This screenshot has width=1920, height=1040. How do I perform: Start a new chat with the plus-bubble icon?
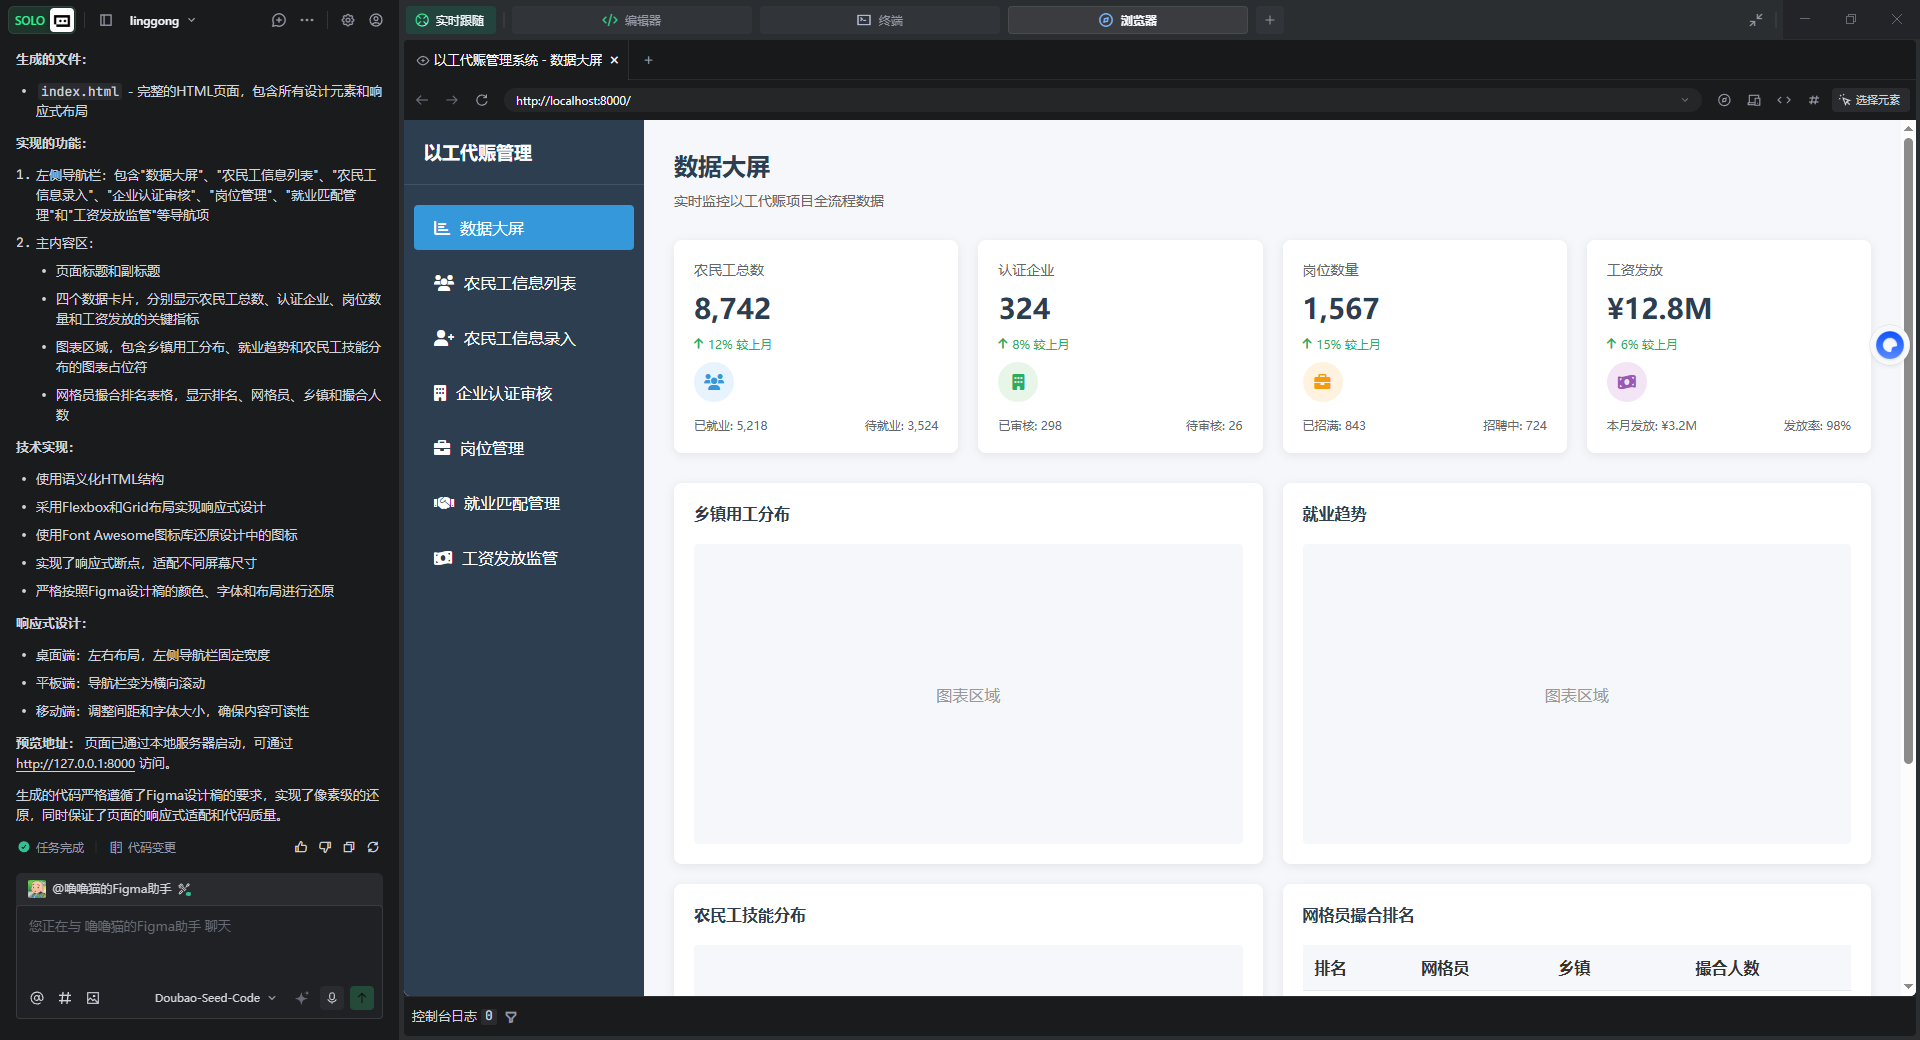click(x=279, y=20)
